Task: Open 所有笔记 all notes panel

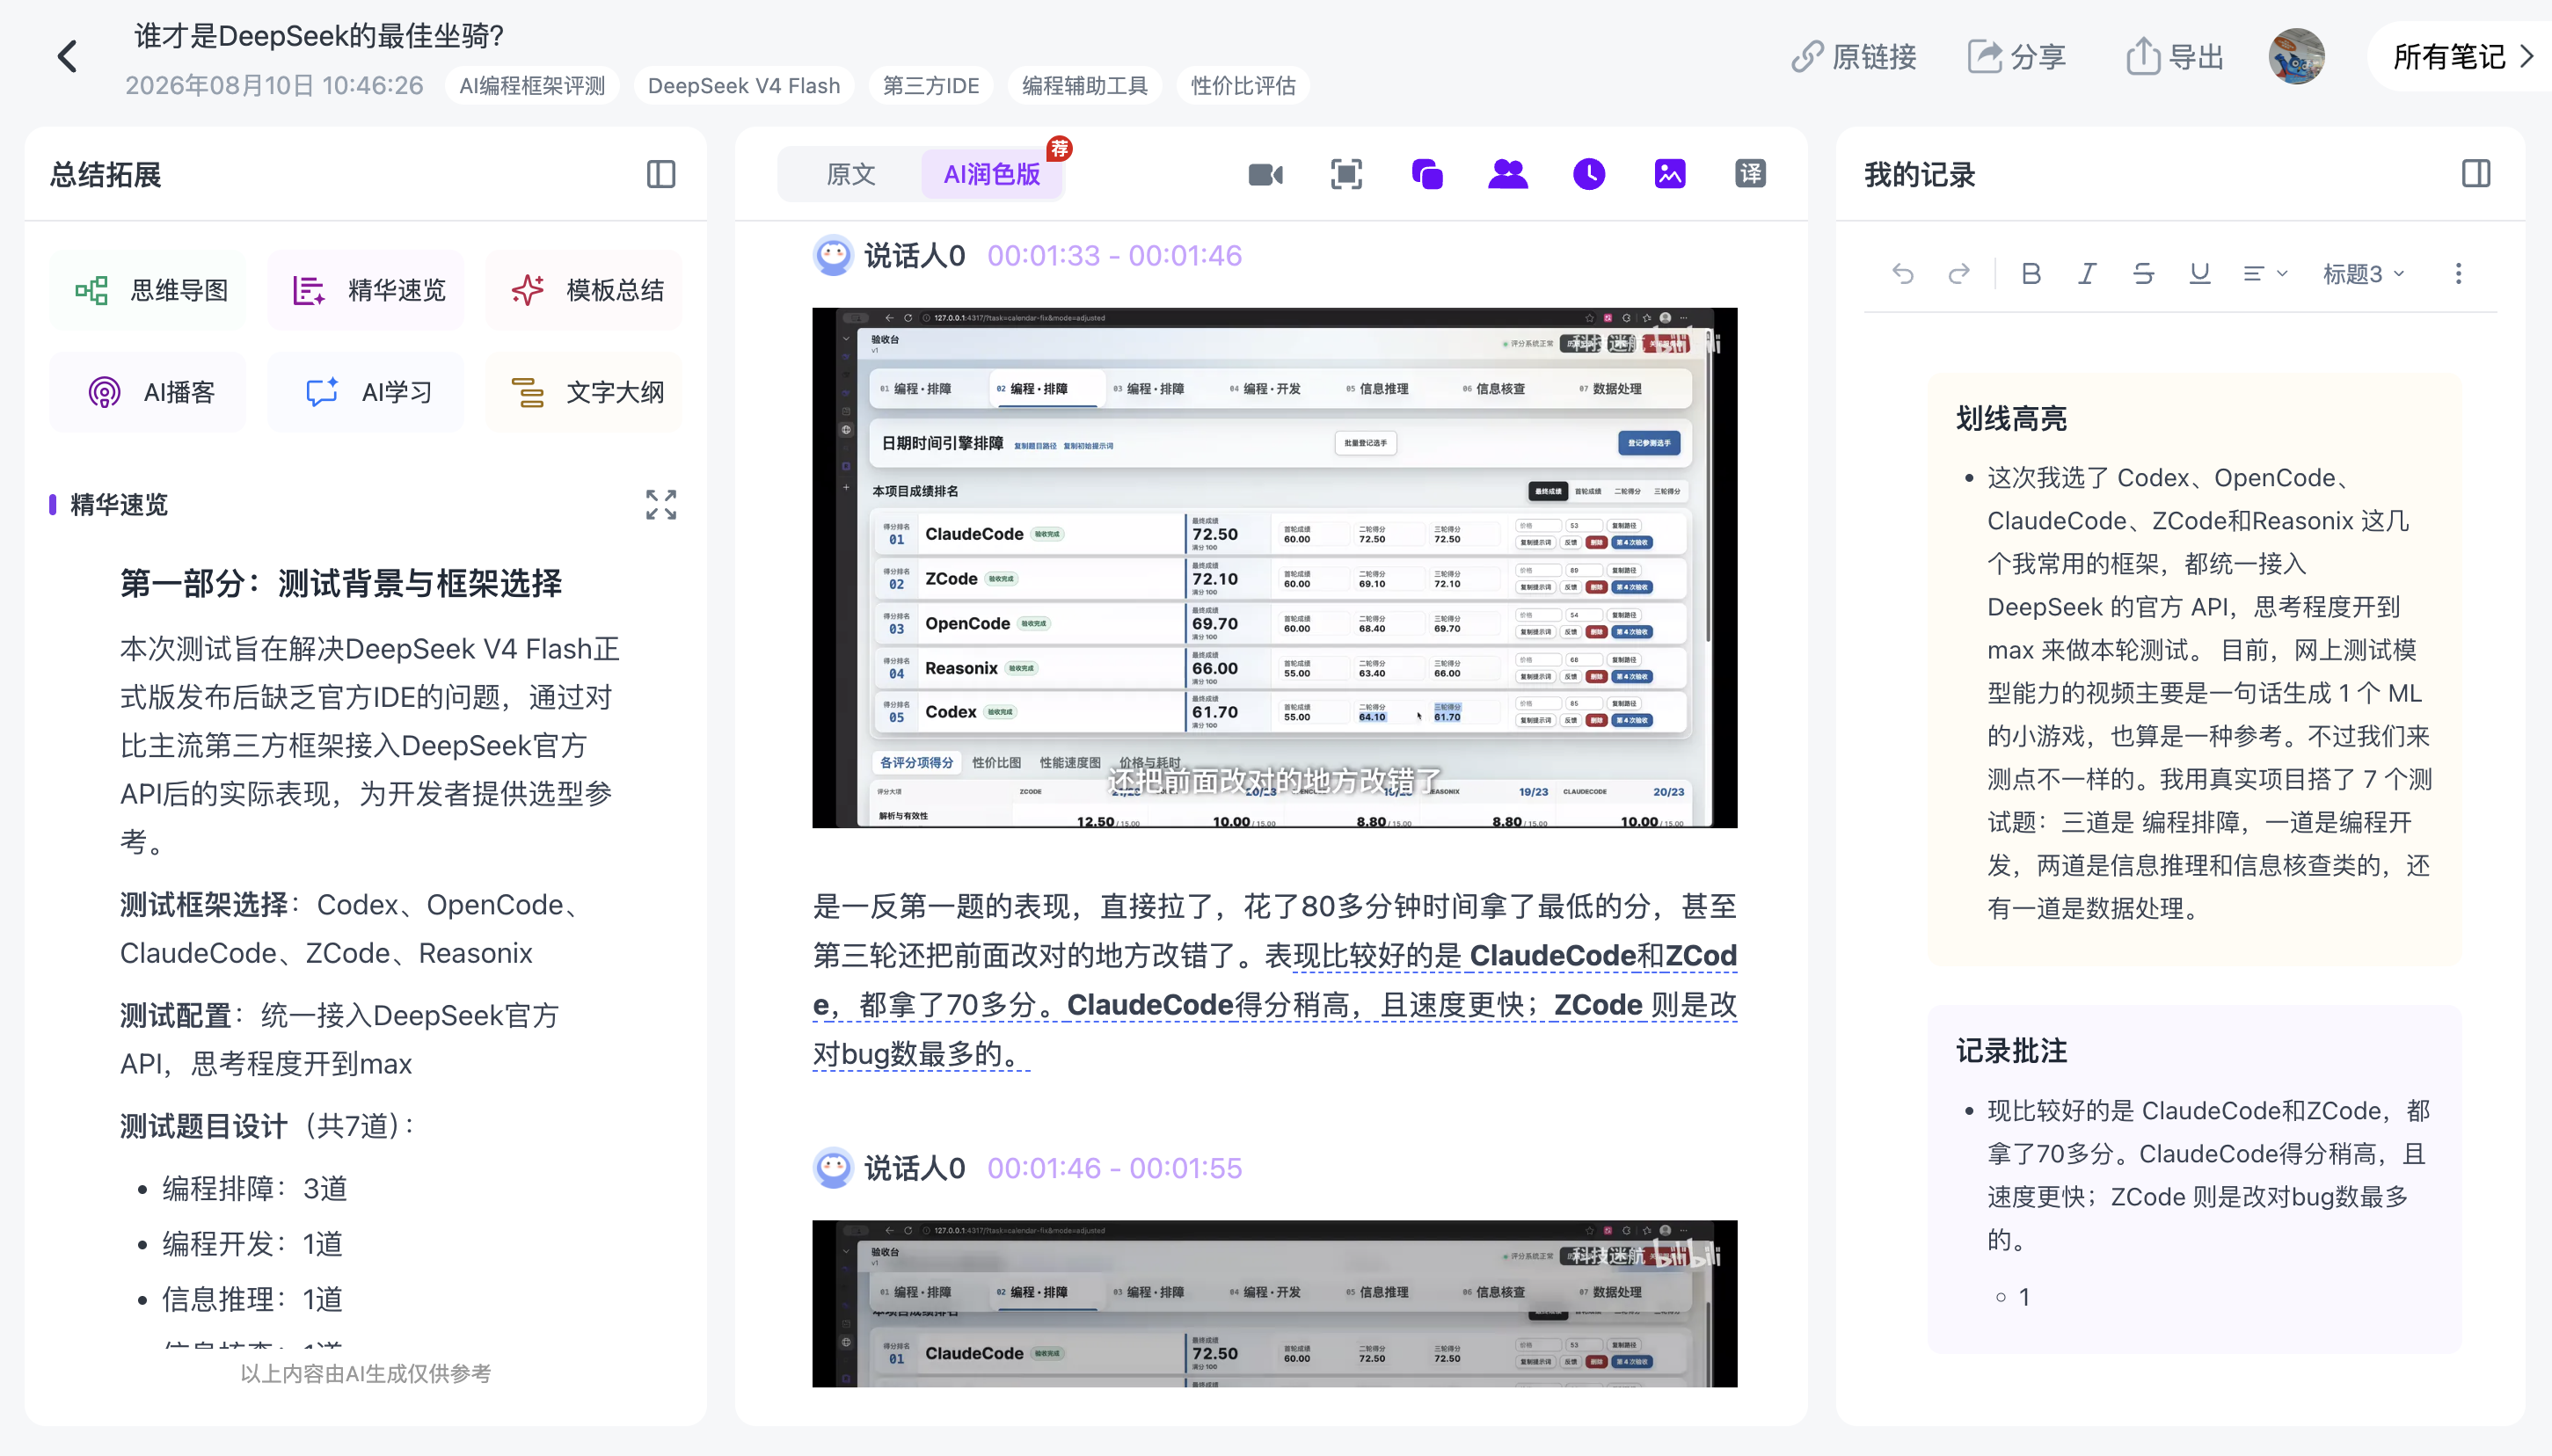Action: pos(2462,57)
